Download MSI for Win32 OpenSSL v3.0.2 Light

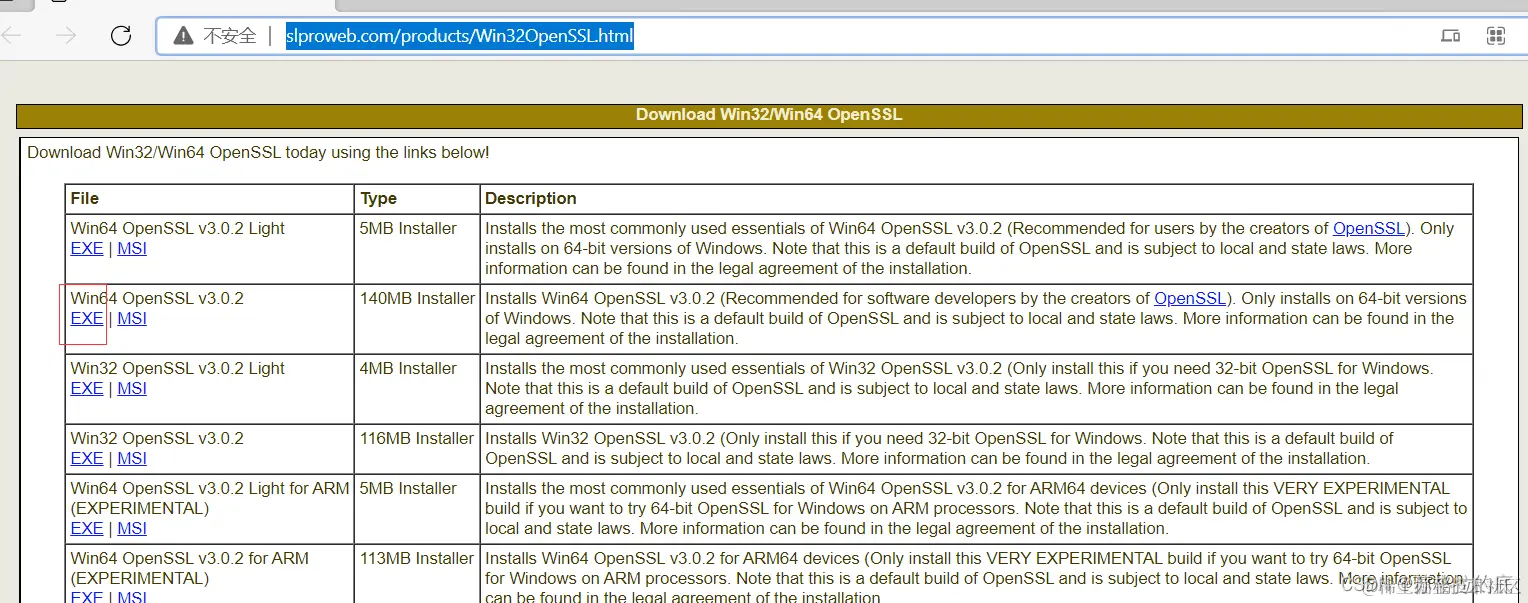132,388
